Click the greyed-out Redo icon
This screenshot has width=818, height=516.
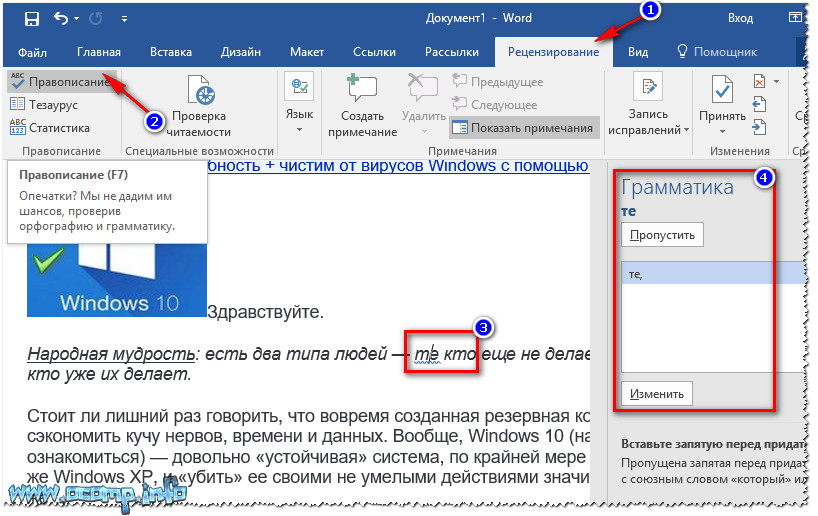click(x=96, y=19)
